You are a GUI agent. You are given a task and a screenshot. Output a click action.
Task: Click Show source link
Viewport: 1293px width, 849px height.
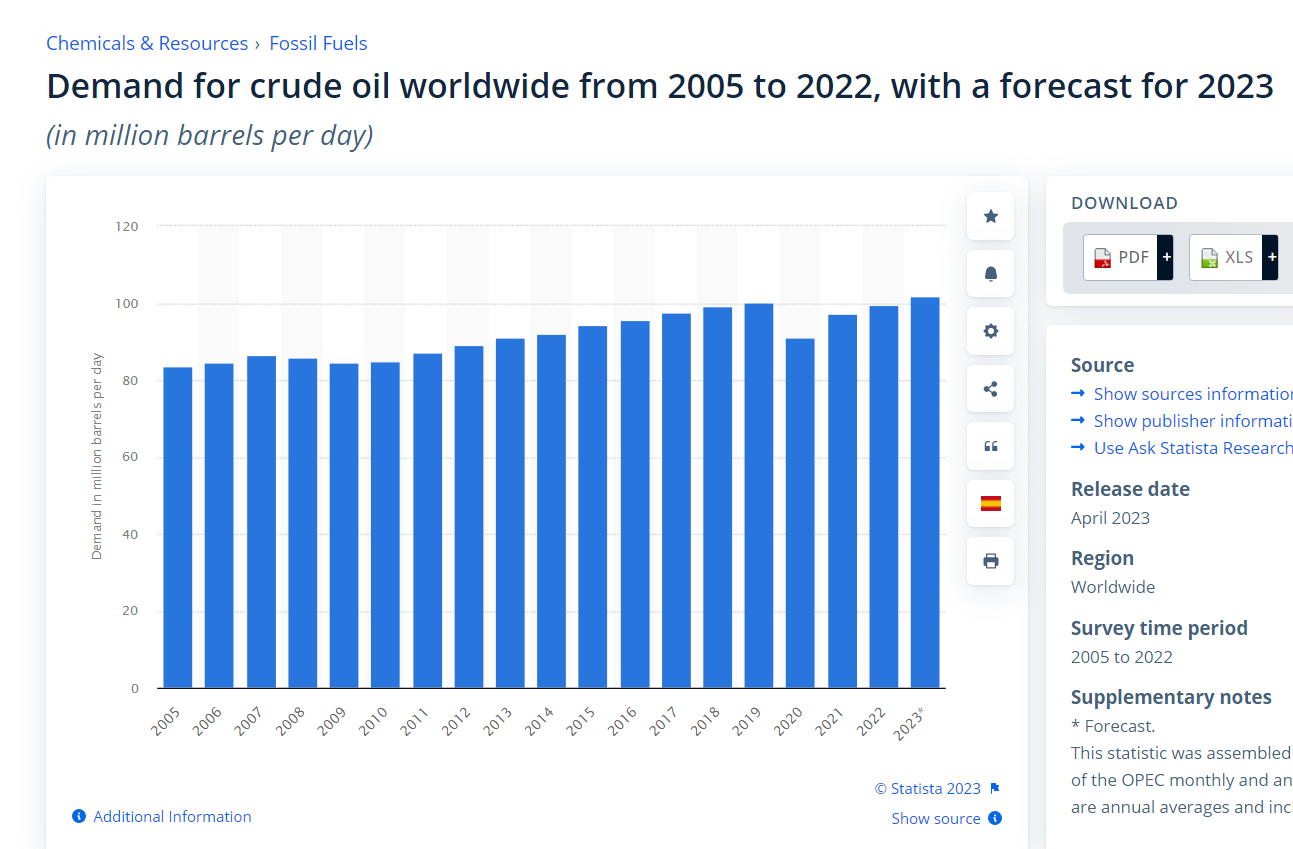click(x=936, y=818)
